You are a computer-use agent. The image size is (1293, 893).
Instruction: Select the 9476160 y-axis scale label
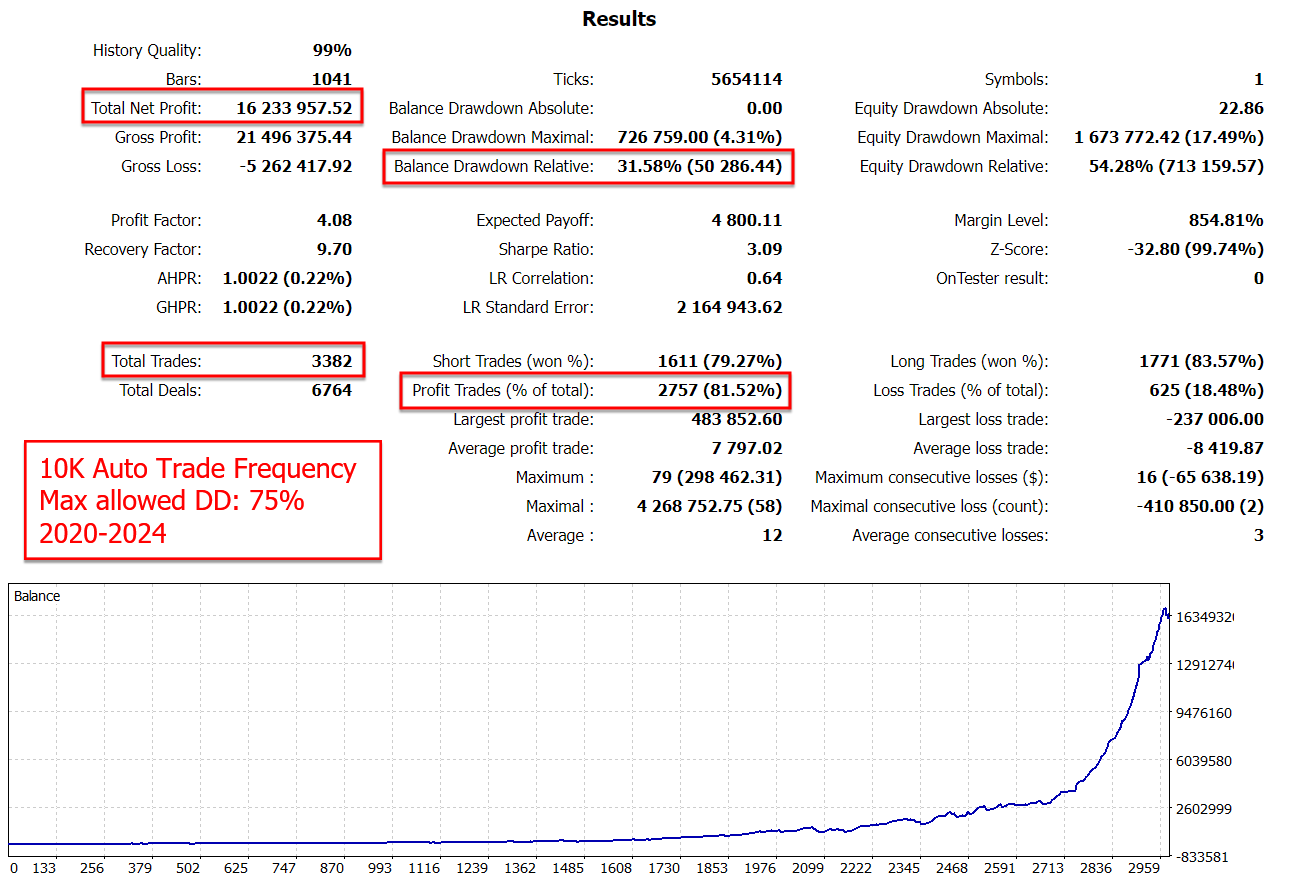click(x=1204, y=713)
